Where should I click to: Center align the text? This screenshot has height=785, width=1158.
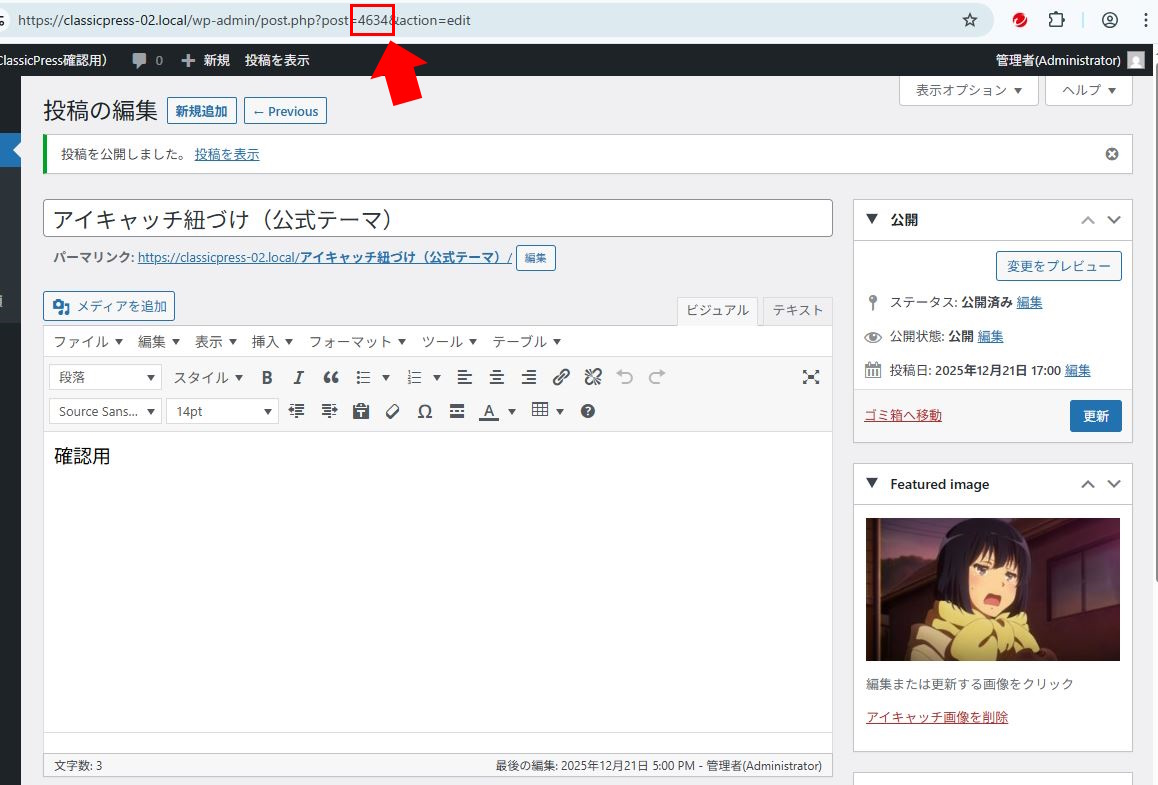pos(497,377)
